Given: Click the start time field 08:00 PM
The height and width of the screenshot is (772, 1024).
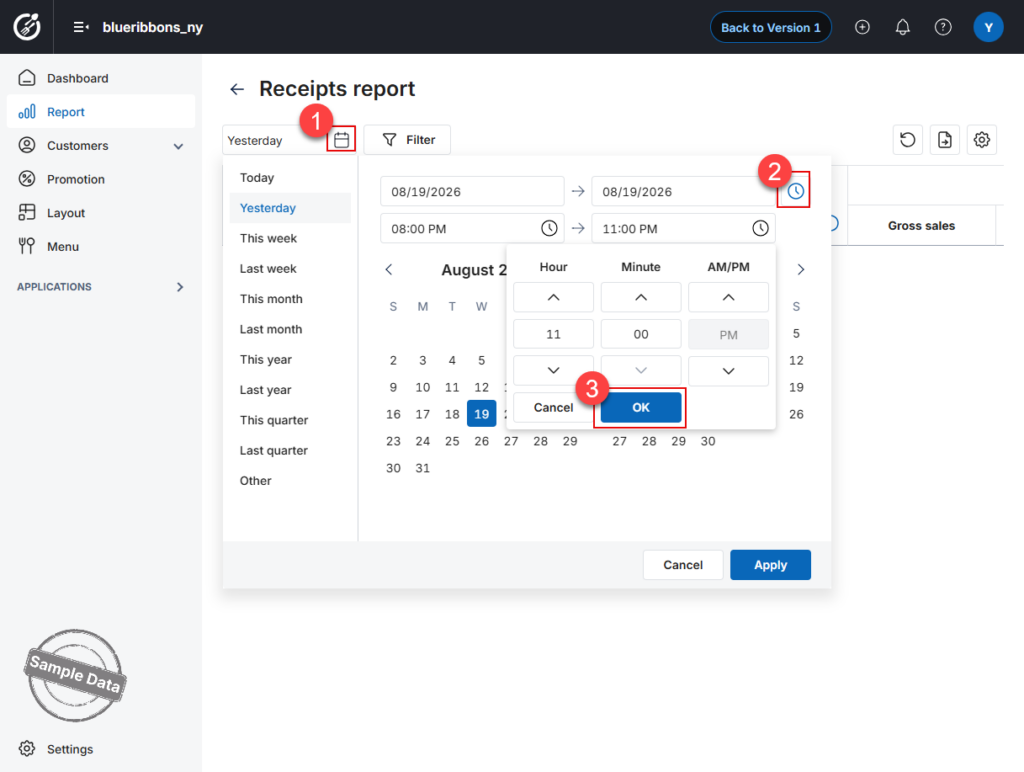Looking at the screenshot, I should point(472,229).
